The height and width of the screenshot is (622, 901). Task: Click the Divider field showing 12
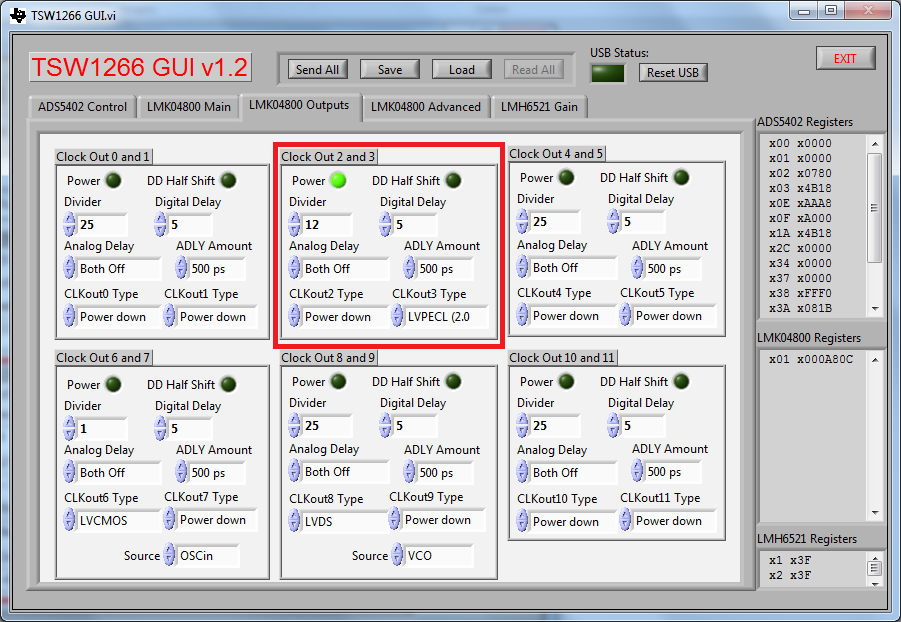click(x=327, y=224)
